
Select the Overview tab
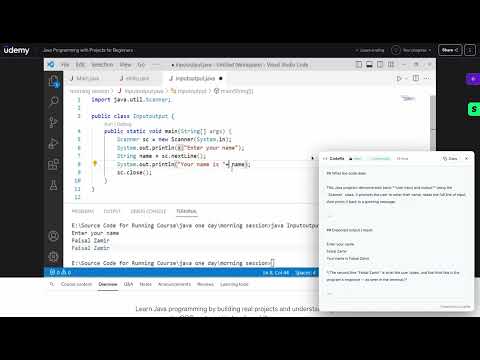108,284
